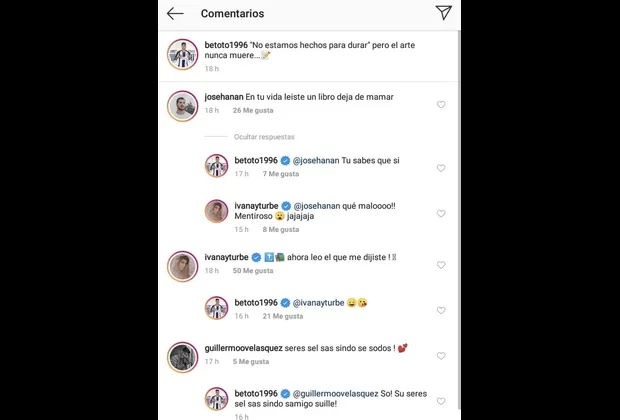This screenshot has height=420, width=620.
Task: Heart betoto1996's reply to guillermoovelasquez
Action: (441, 401)
